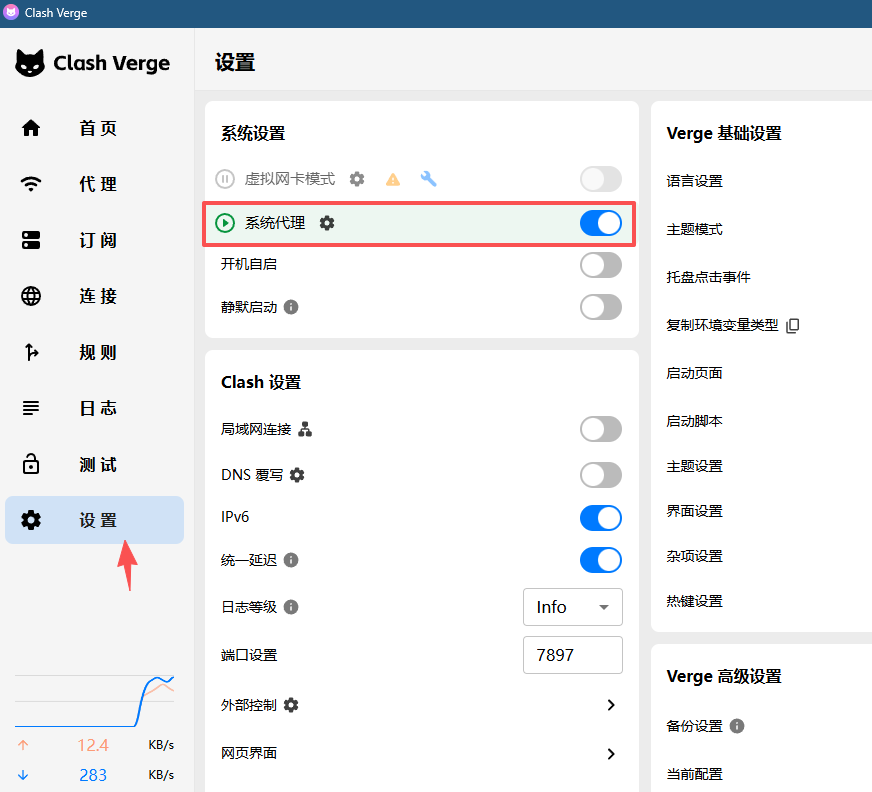Click the home icon in sidebar
The height and width of the screenshot is (792, 872).
point(31,128)
